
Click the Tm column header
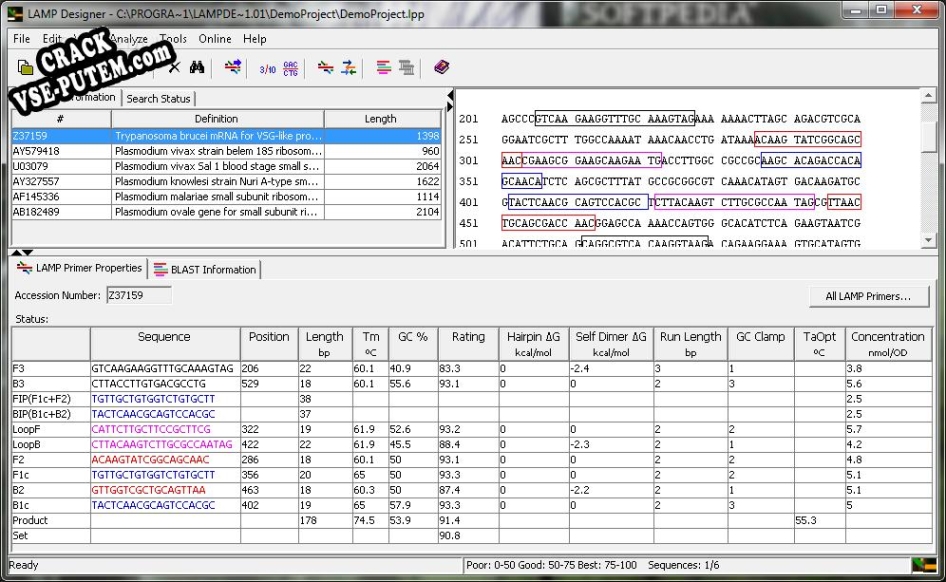coord(371,344)
